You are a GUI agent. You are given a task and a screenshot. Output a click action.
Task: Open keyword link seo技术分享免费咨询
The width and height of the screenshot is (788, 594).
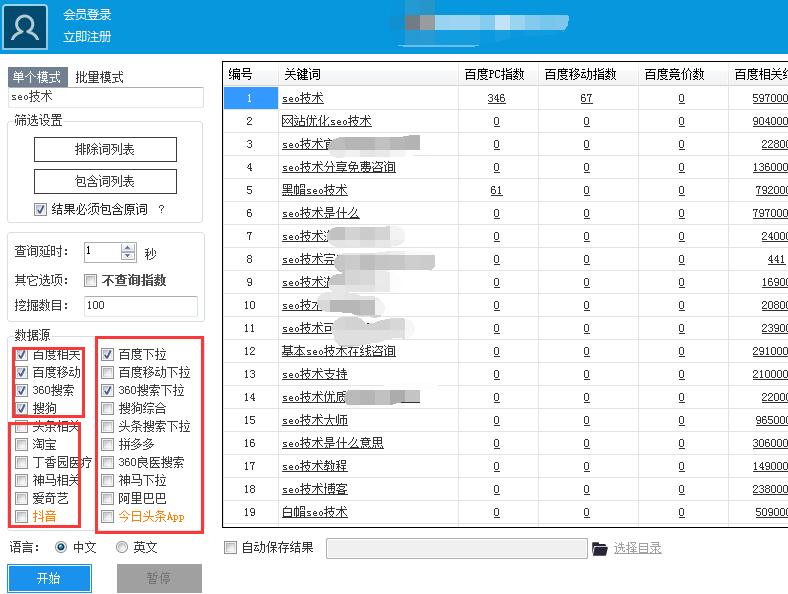339,167
